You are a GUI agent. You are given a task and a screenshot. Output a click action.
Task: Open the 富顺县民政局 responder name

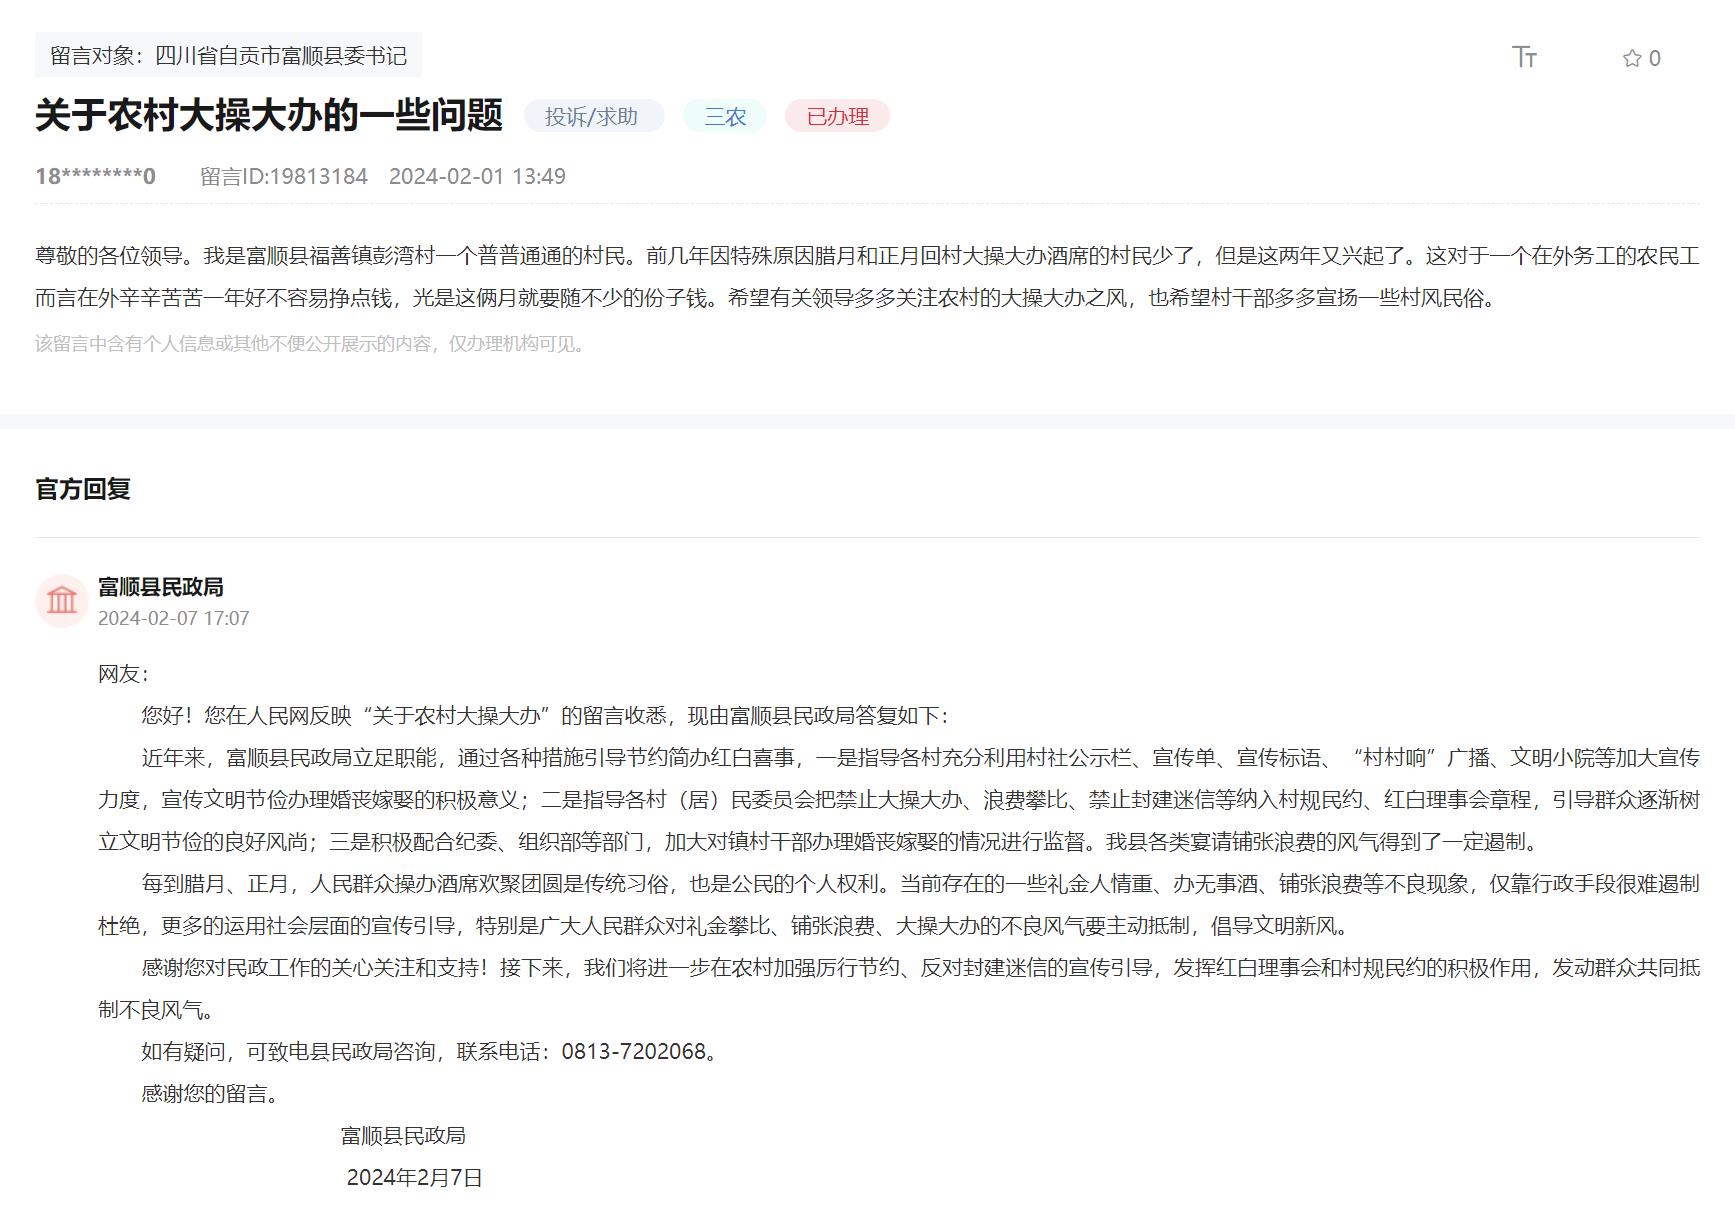[160, 587]
